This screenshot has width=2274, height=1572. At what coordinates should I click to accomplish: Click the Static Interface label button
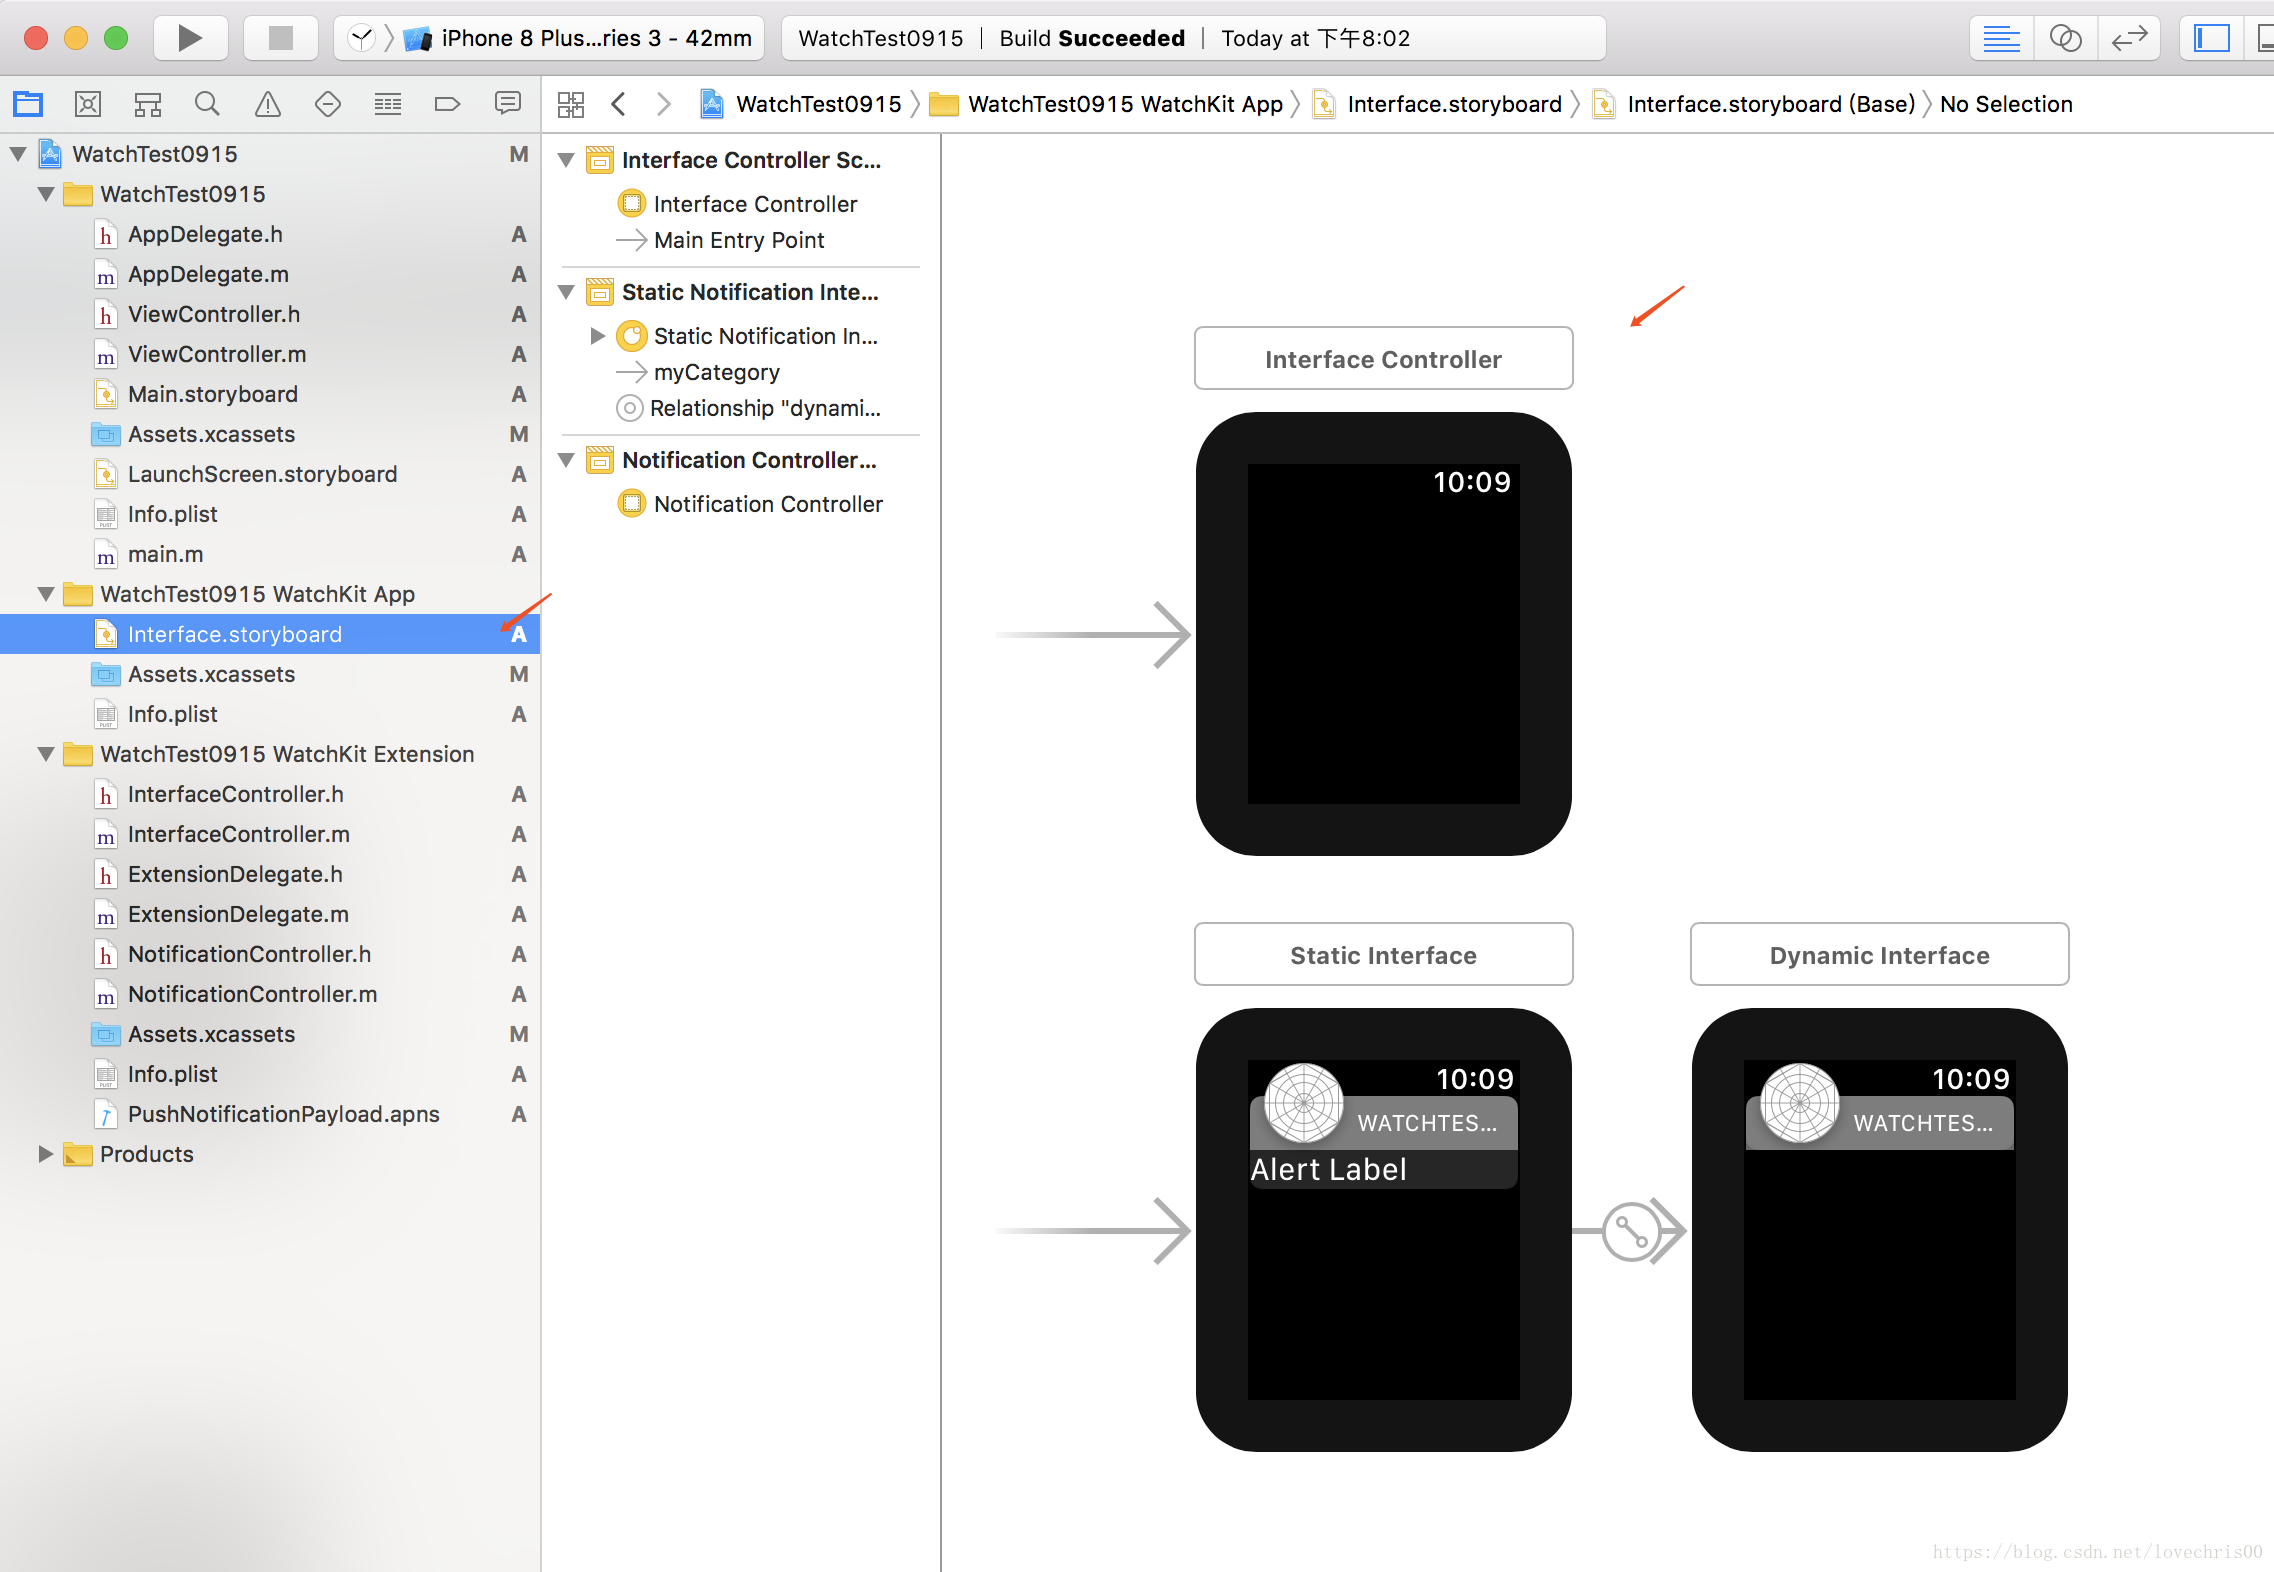click(x=1381, y=954)
